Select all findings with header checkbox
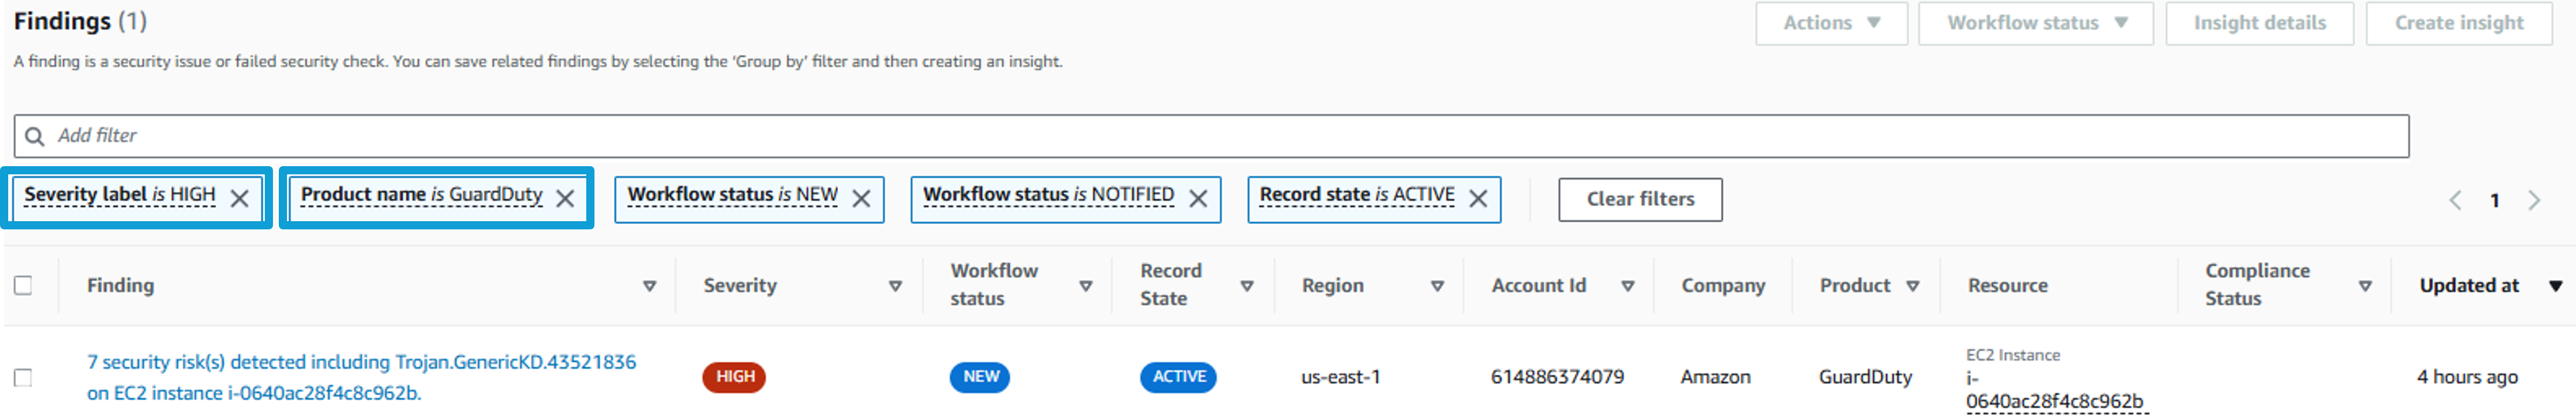Screen dimensions: 2576x416 coord(23,285)
